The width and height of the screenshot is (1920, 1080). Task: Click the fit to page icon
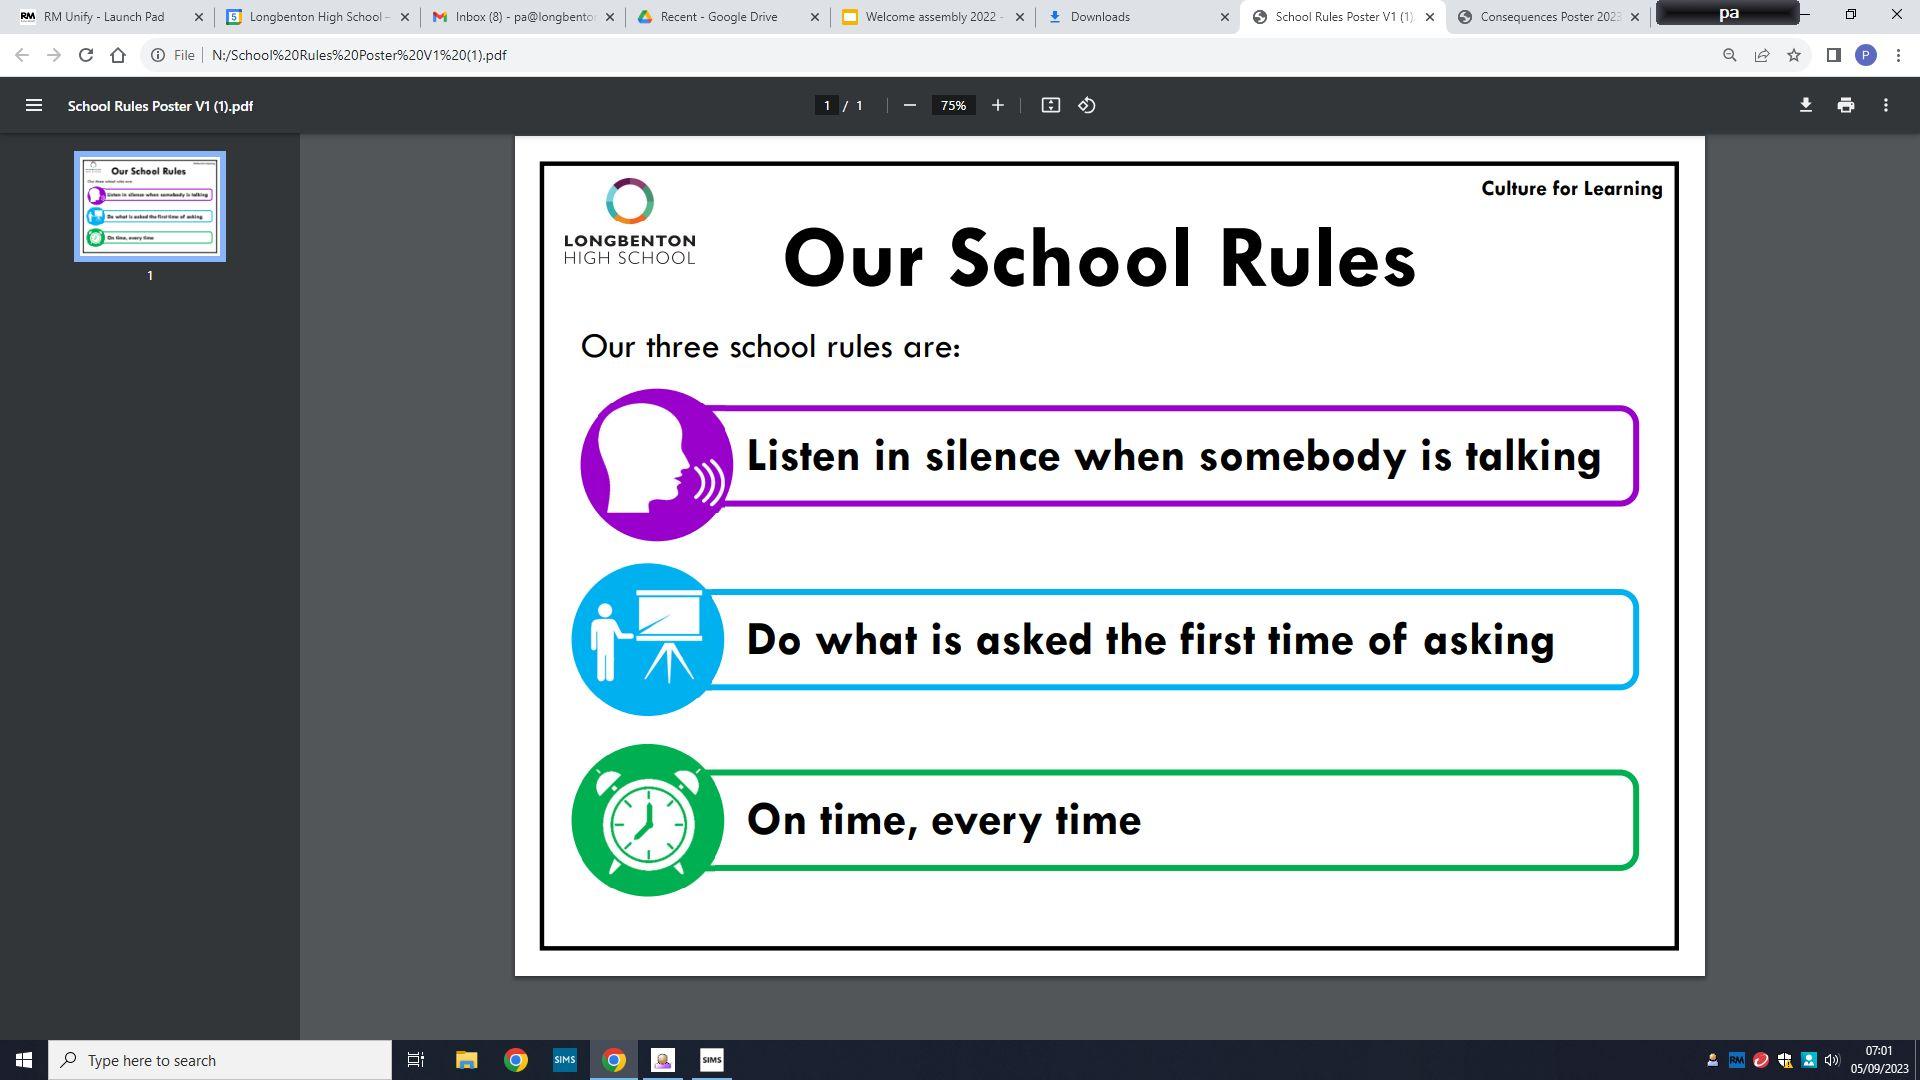tap(1050, 105)
